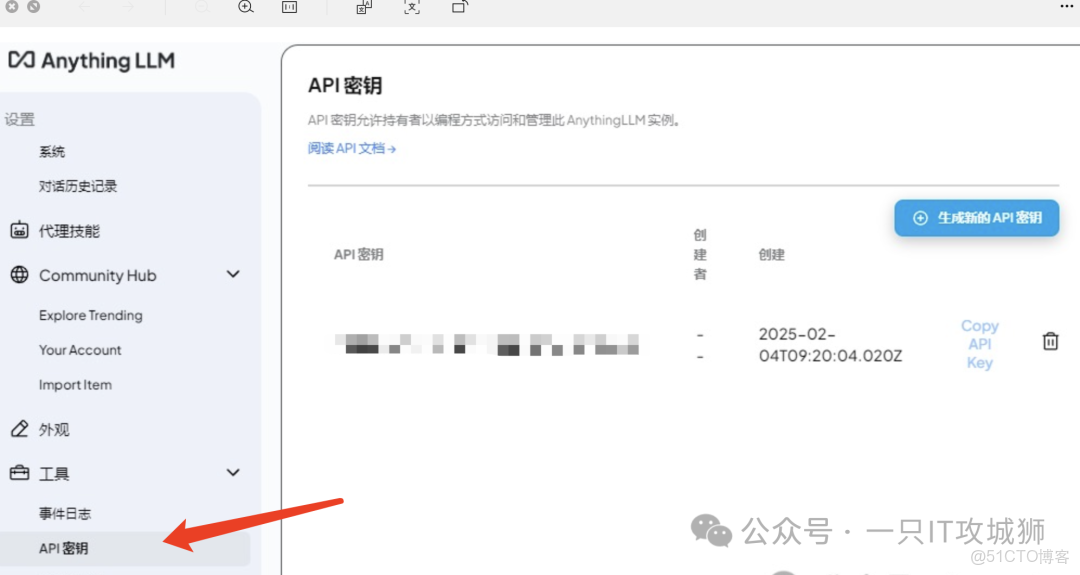Click the 设置 sidebar header
This screenshot has width=1080, height=575.
click(x=19, y=120)
